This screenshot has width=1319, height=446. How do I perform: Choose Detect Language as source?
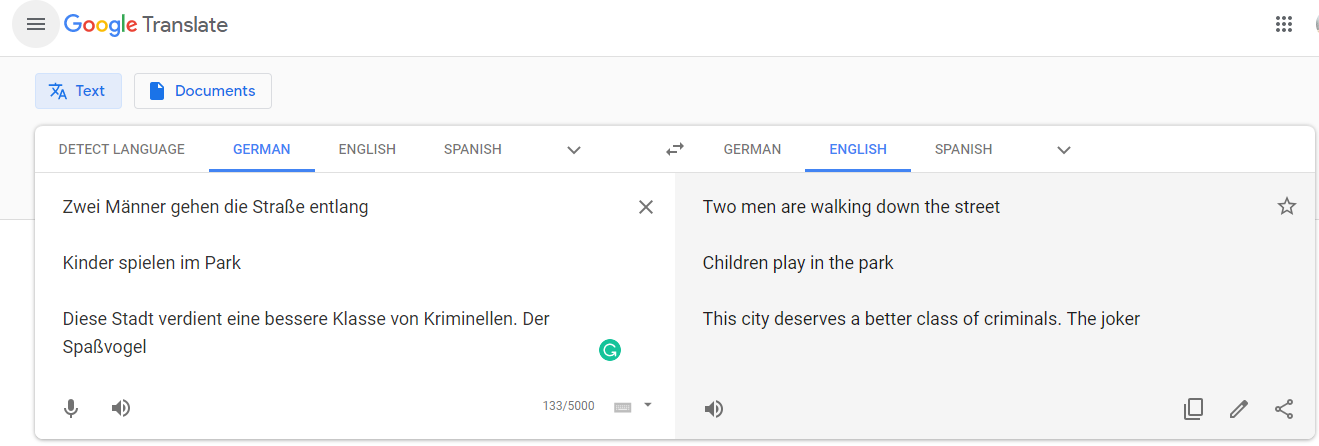(x=122, y=149)
